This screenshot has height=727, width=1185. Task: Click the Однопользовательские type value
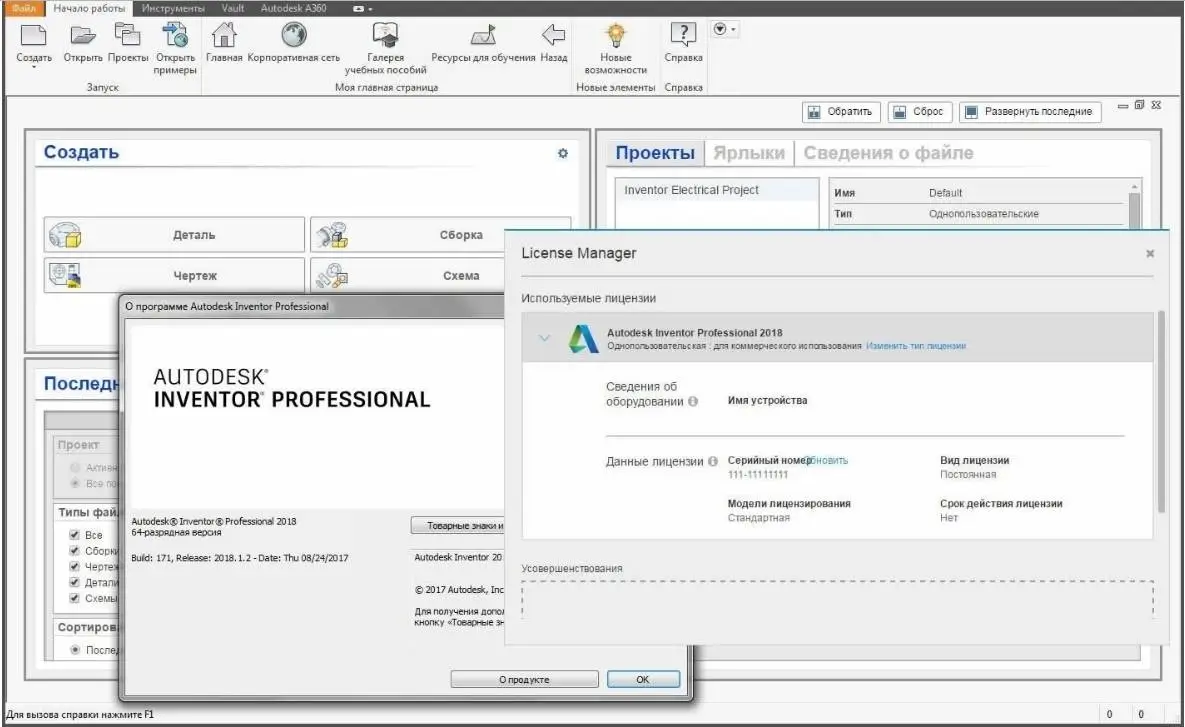tap(983, 214)
